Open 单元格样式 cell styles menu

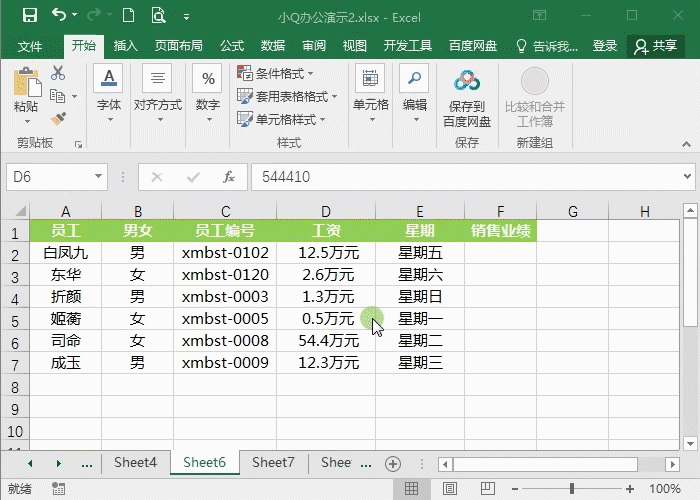(281, 120)
